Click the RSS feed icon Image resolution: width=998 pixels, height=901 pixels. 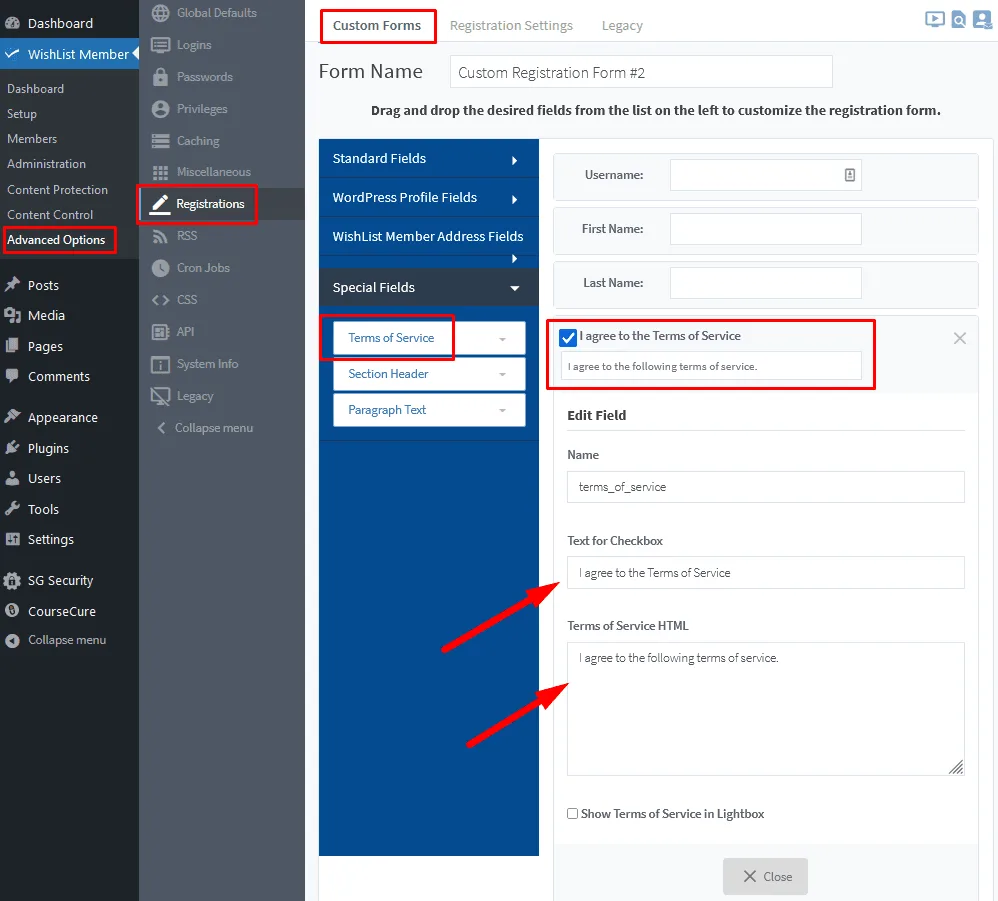point(160,236)
